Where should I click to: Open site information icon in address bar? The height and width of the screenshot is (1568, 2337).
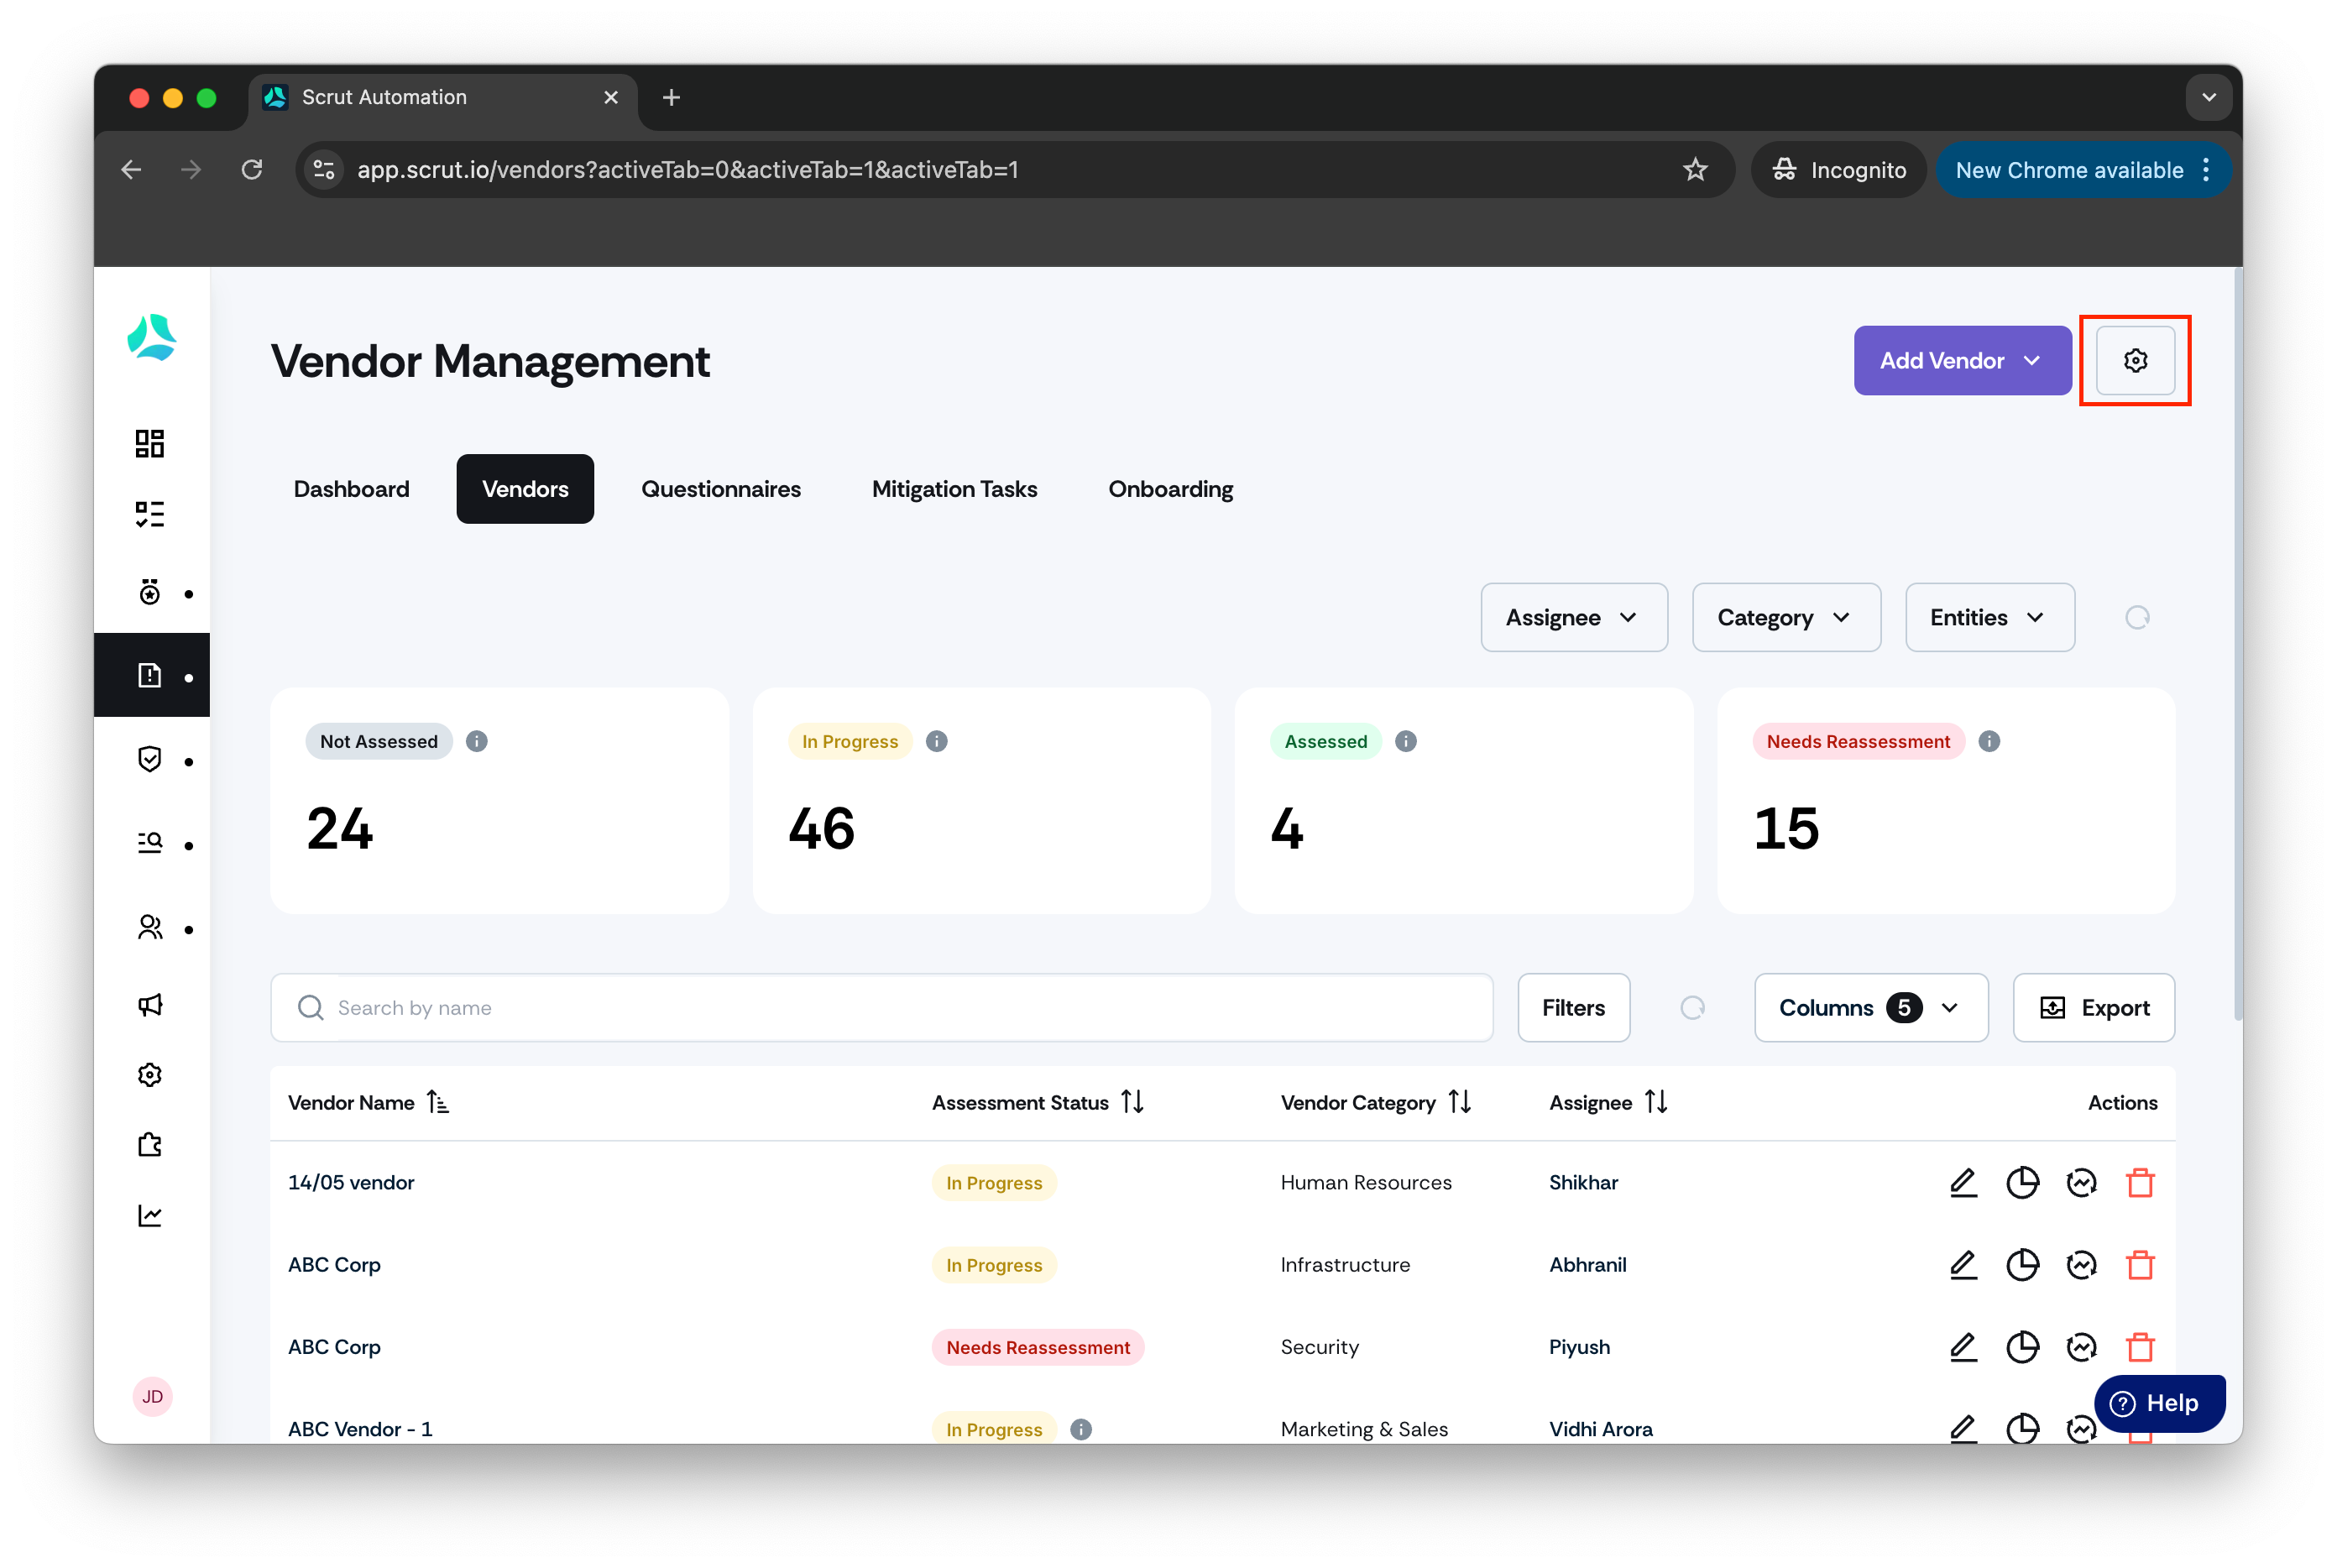[324, 169]
